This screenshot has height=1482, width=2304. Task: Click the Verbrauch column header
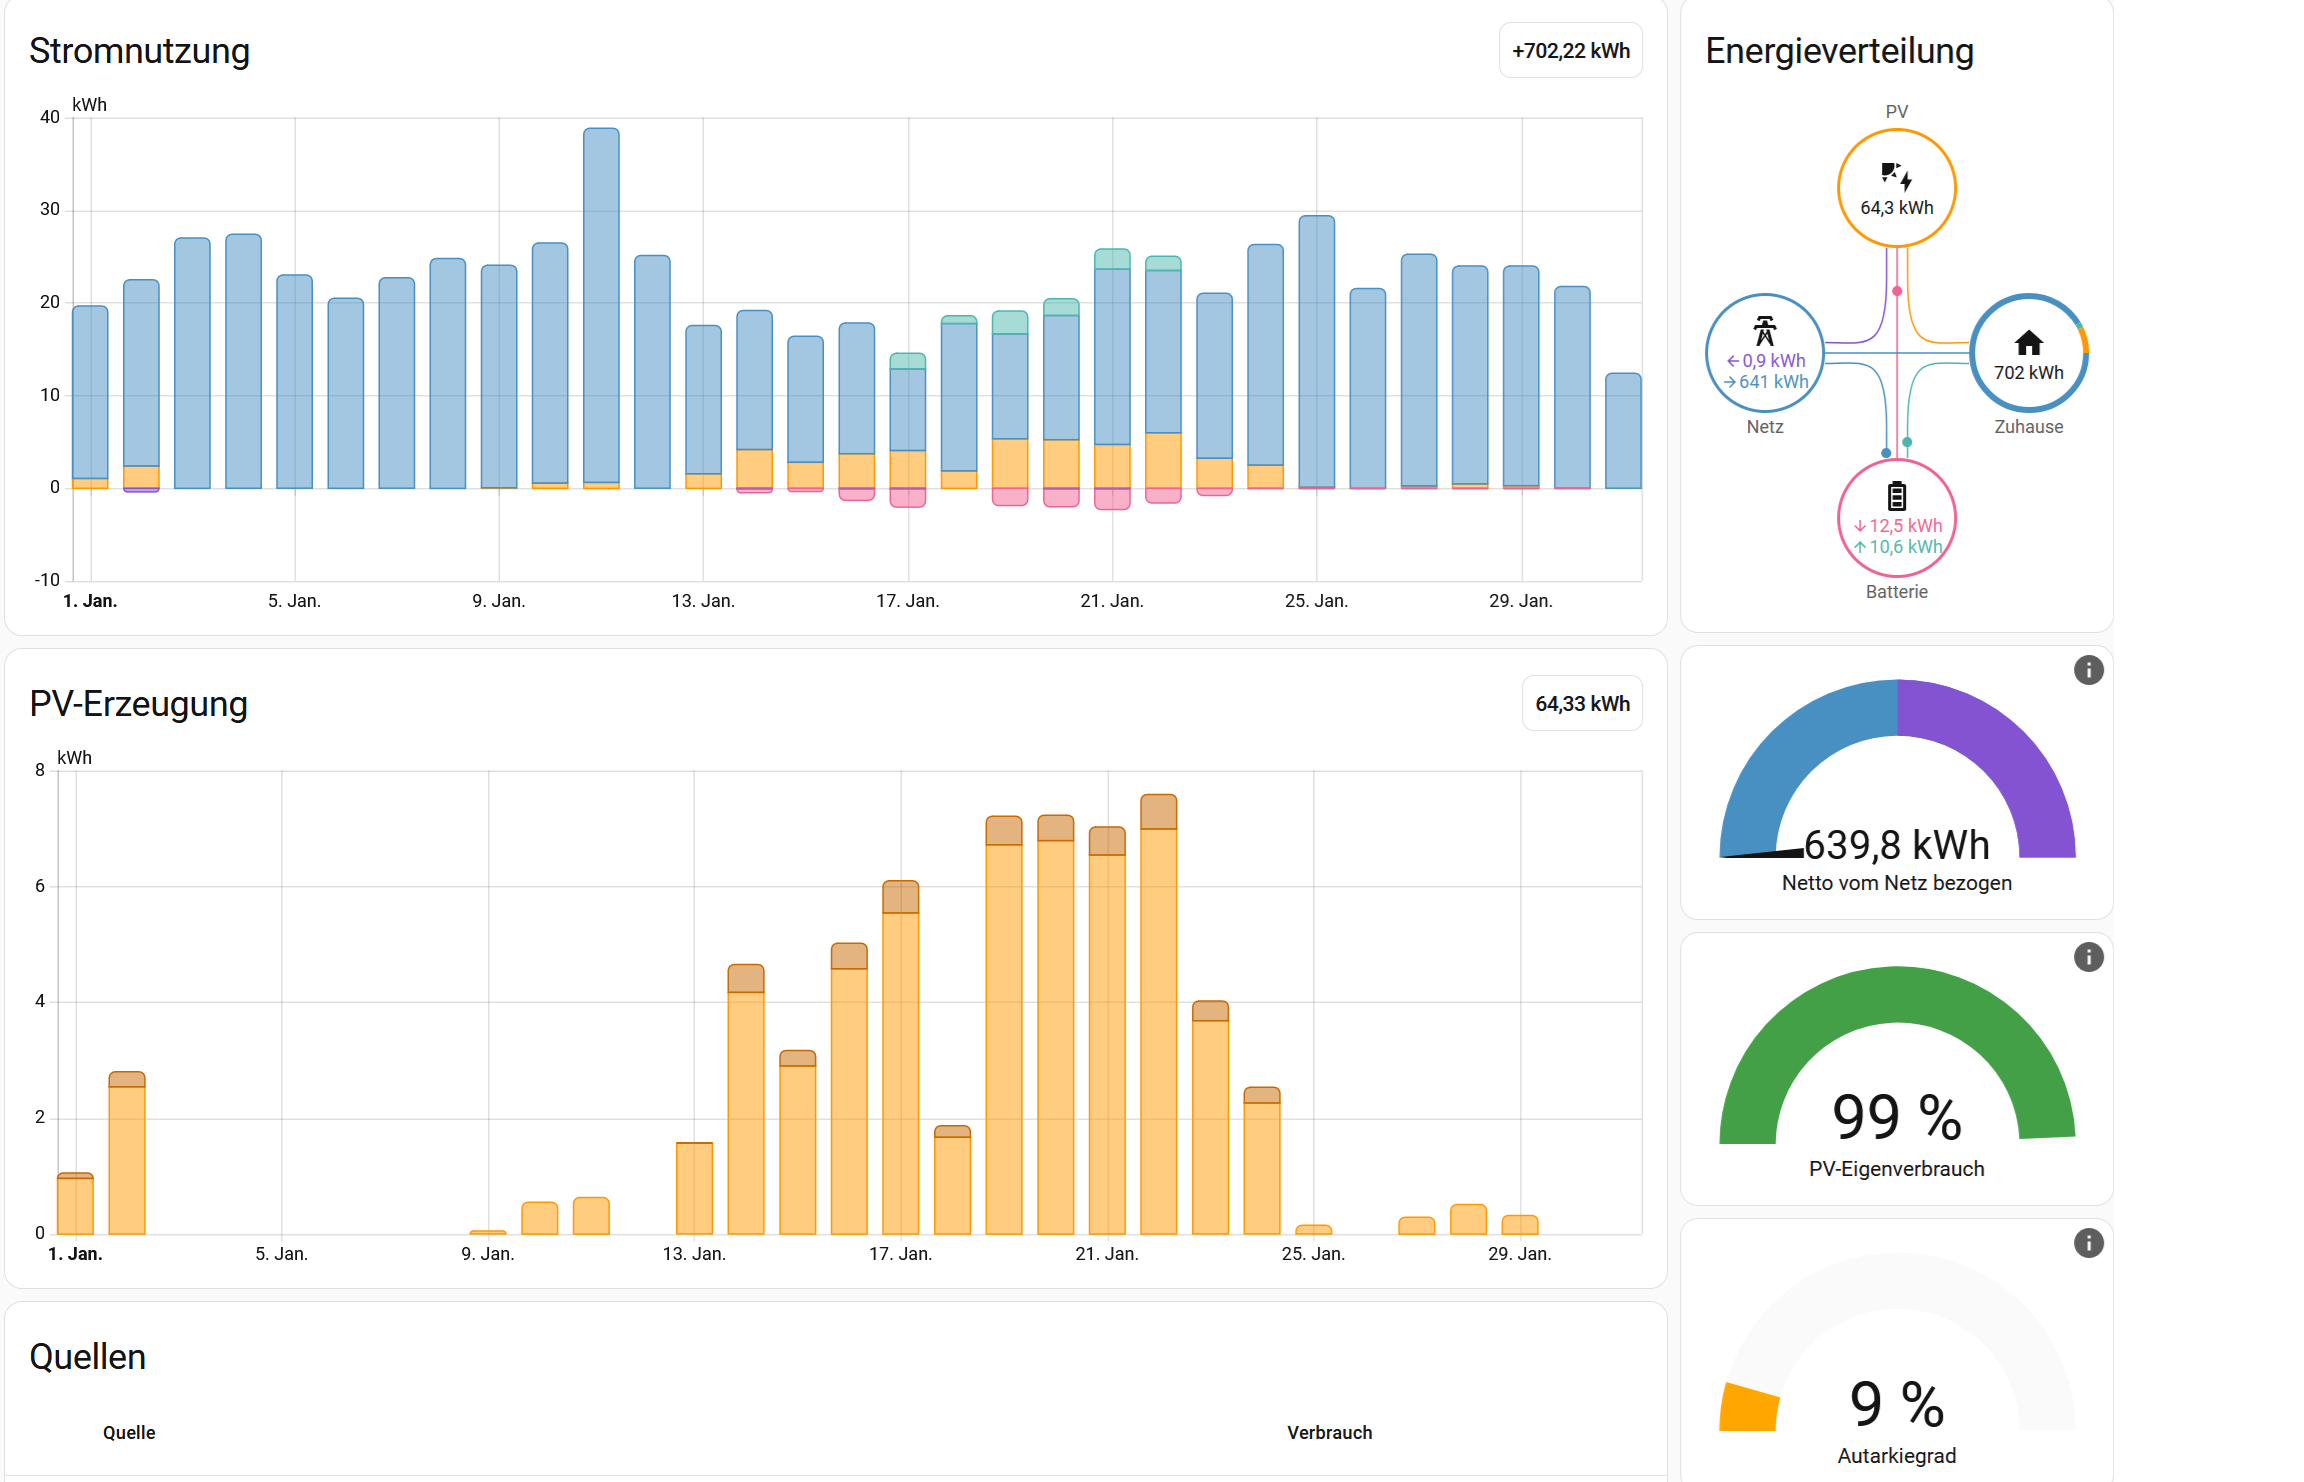click(1329, 1432)
